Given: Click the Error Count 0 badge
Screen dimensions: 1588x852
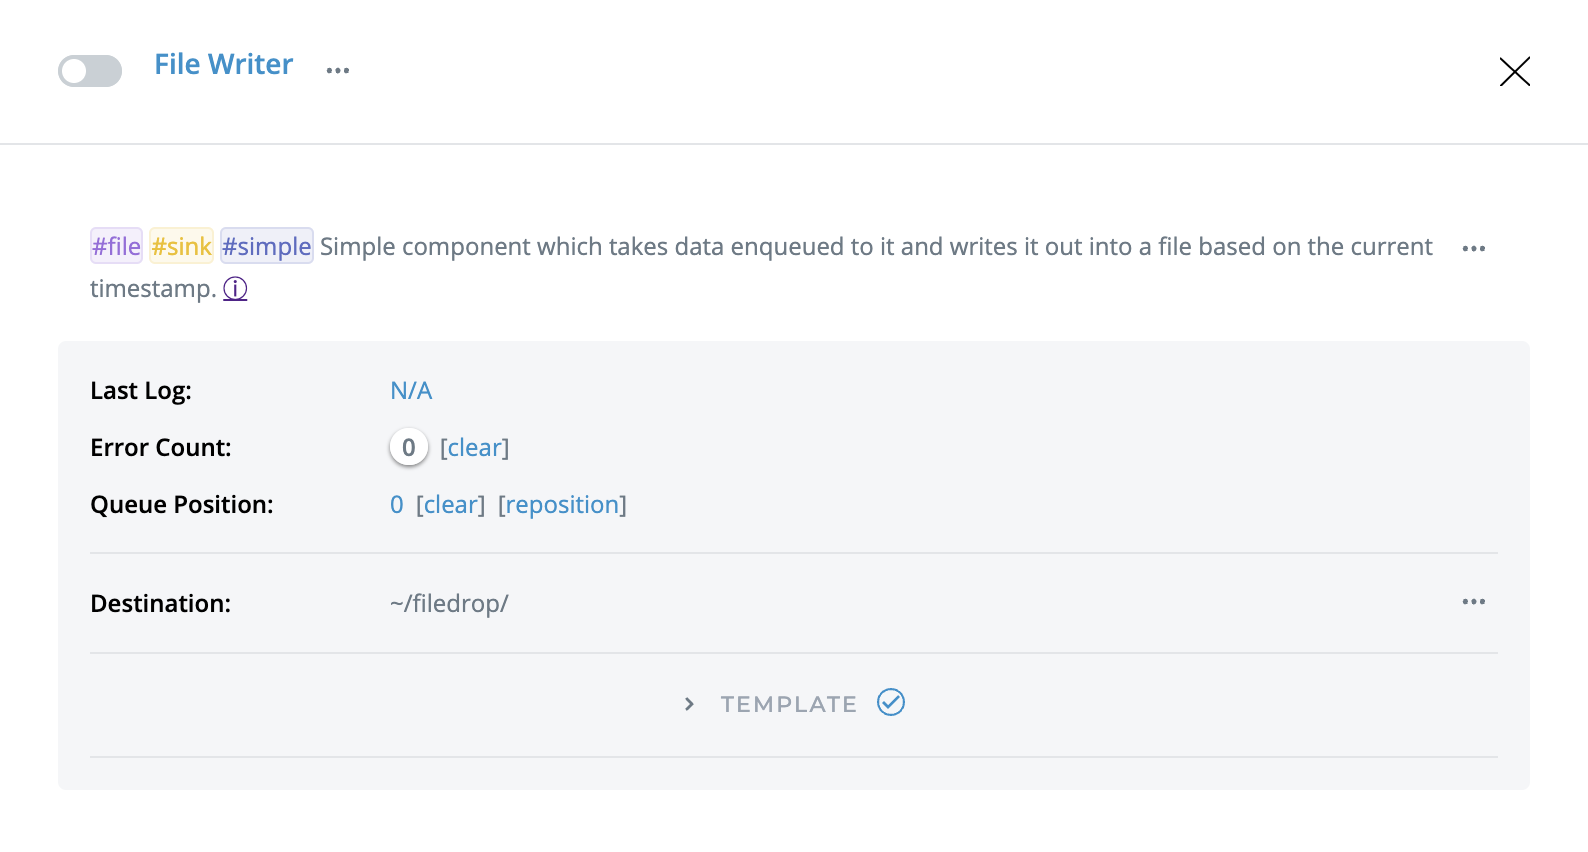Looking at the screenshot, I should tap(408, 448).
